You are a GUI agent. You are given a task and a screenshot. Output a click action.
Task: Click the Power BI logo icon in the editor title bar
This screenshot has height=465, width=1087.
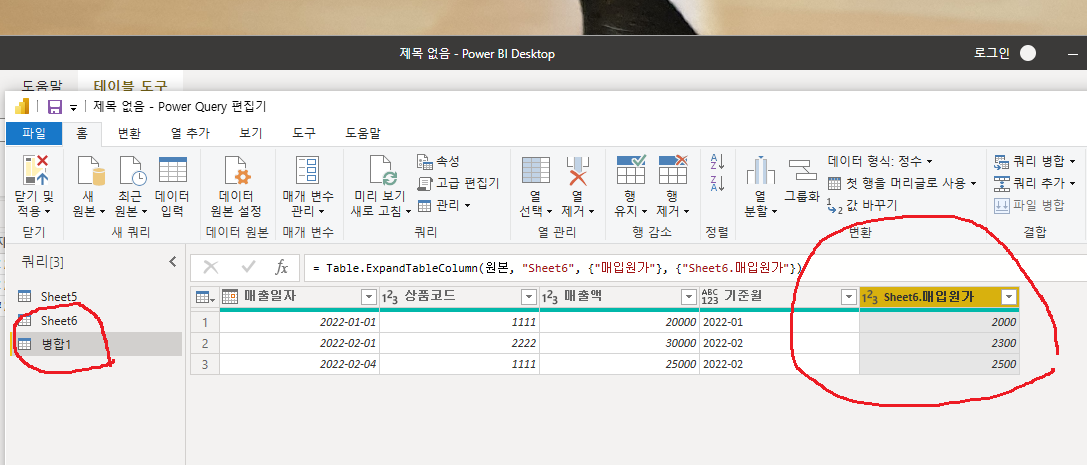[x=22, y=106]
